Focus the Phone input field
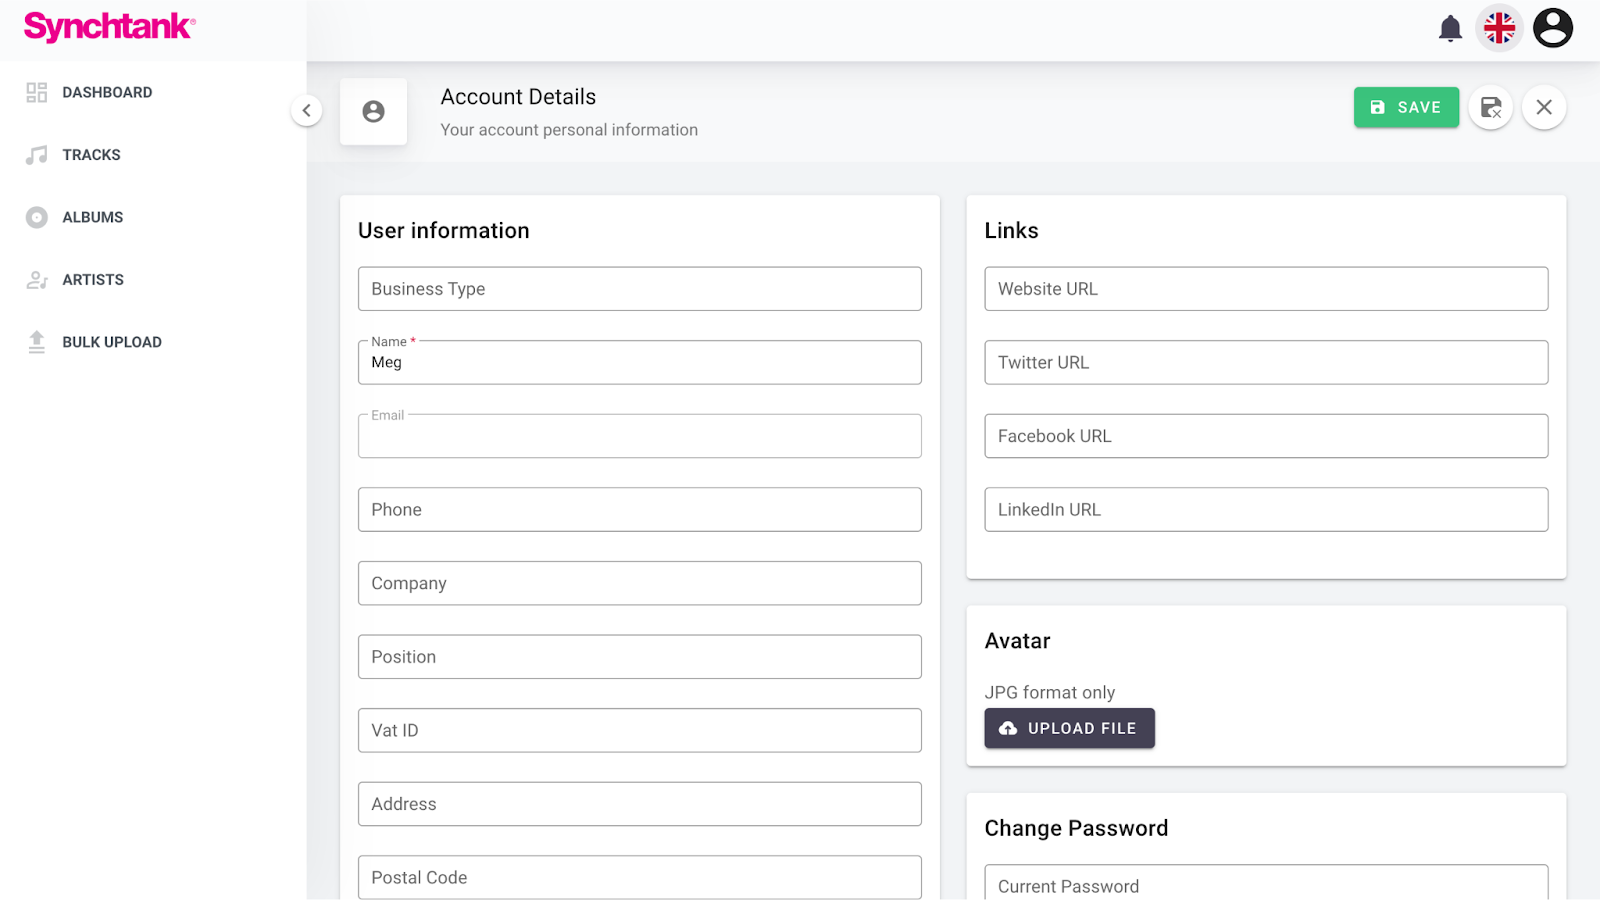The image size is (1600, 900). (x=639, y=510)
